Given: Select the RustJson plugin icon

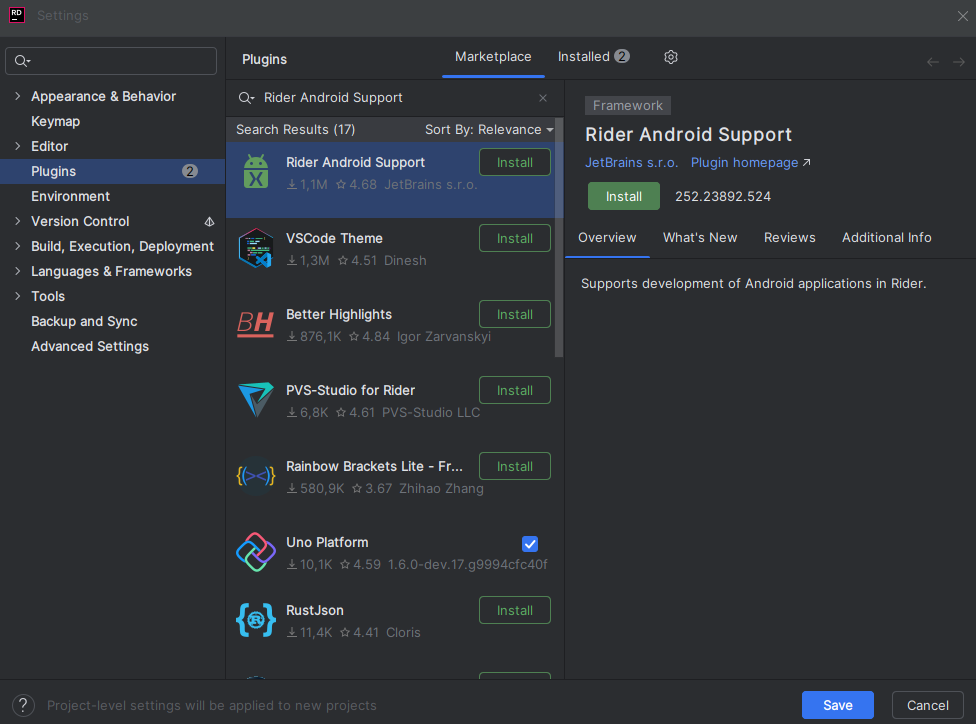Looking at the screenshot, I should tap(256, 620).
